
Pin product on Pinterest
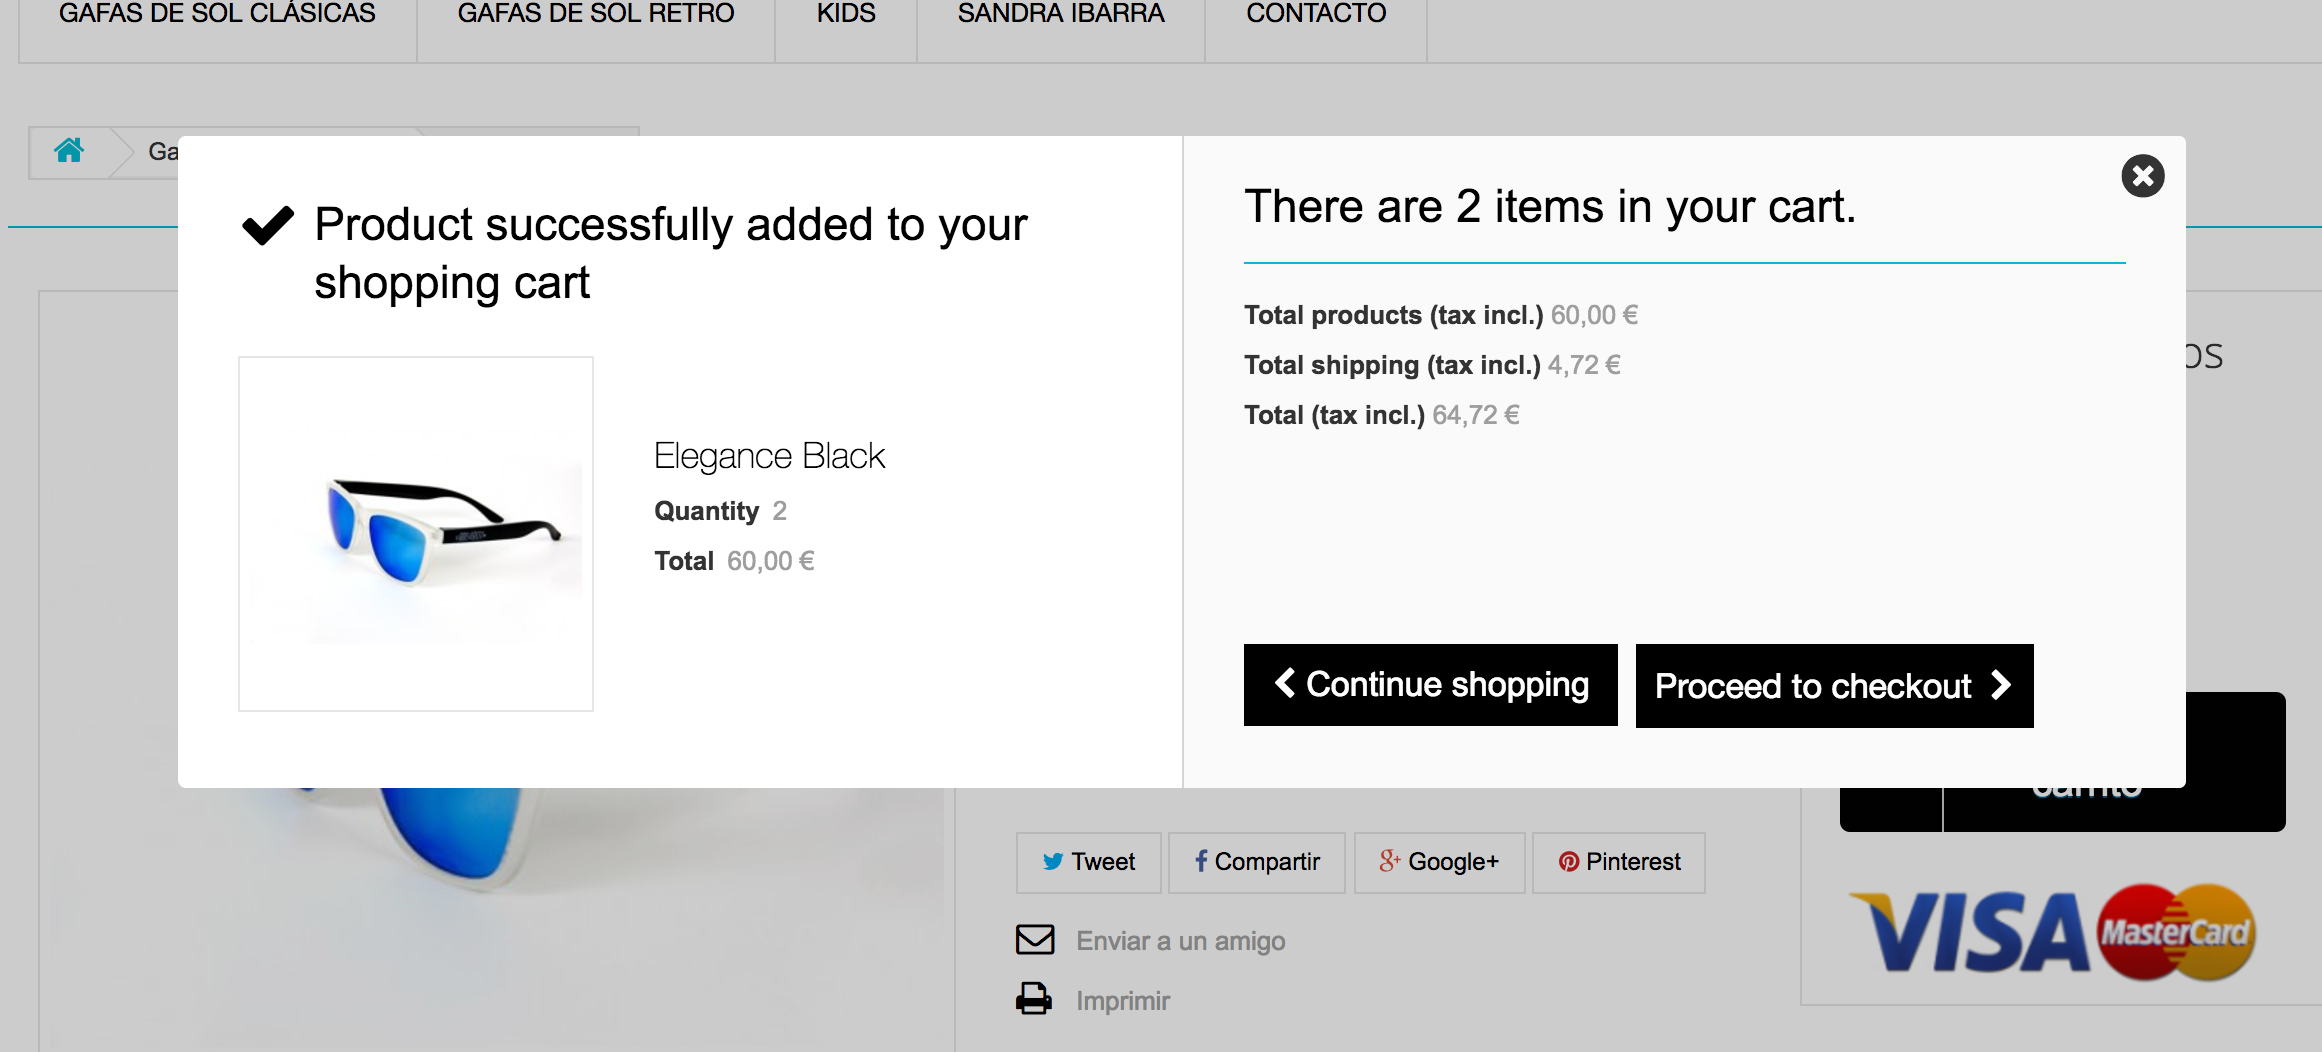tap(1619, 862)
